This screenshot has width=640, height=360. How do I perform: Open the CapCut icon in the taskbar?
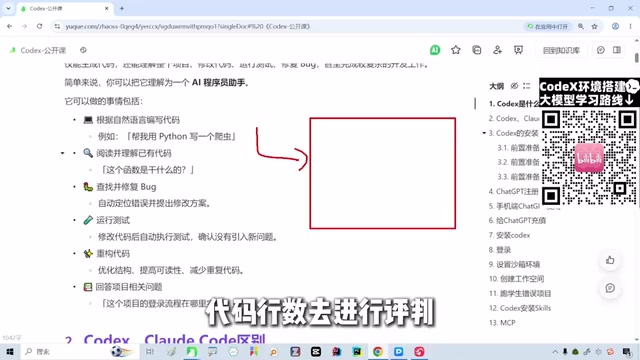tap(316, 351)
